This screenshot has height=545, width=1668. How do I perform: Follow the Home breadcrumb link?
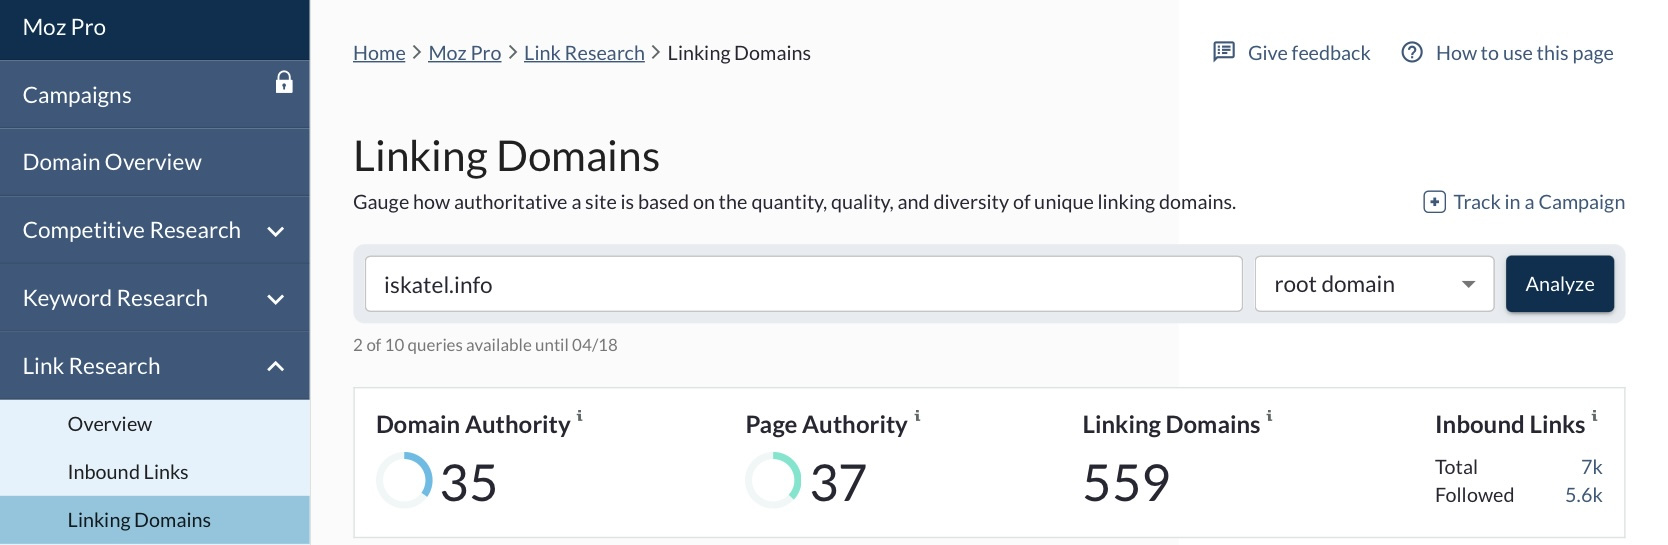pyautogui.click(x=379, y=53)
